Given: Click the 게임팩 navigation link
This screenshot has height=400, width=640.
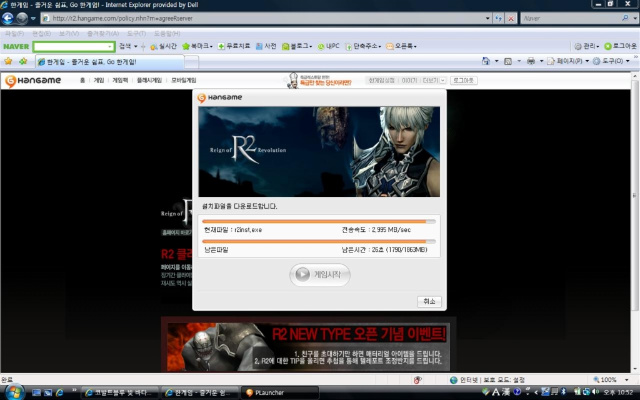Looking at the screenshot, I should coord(120,80).
